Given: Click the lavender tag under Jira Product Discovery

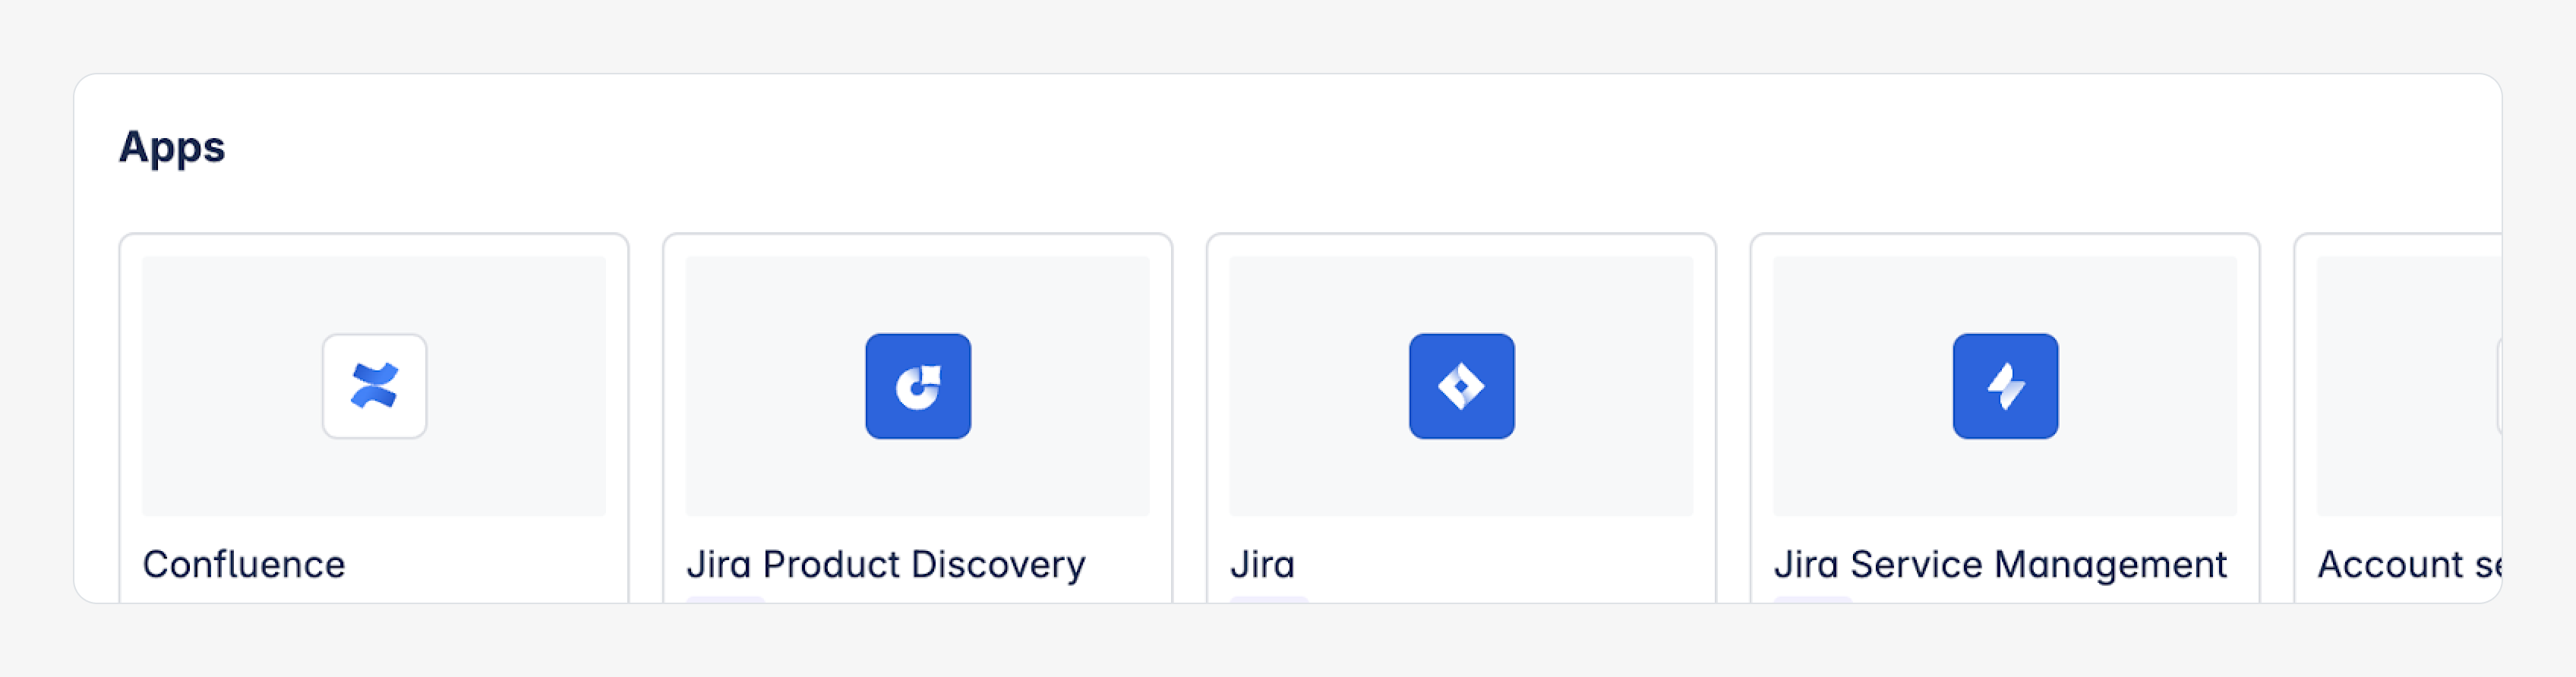Looking at the screenshot, I should pos(726,599).
